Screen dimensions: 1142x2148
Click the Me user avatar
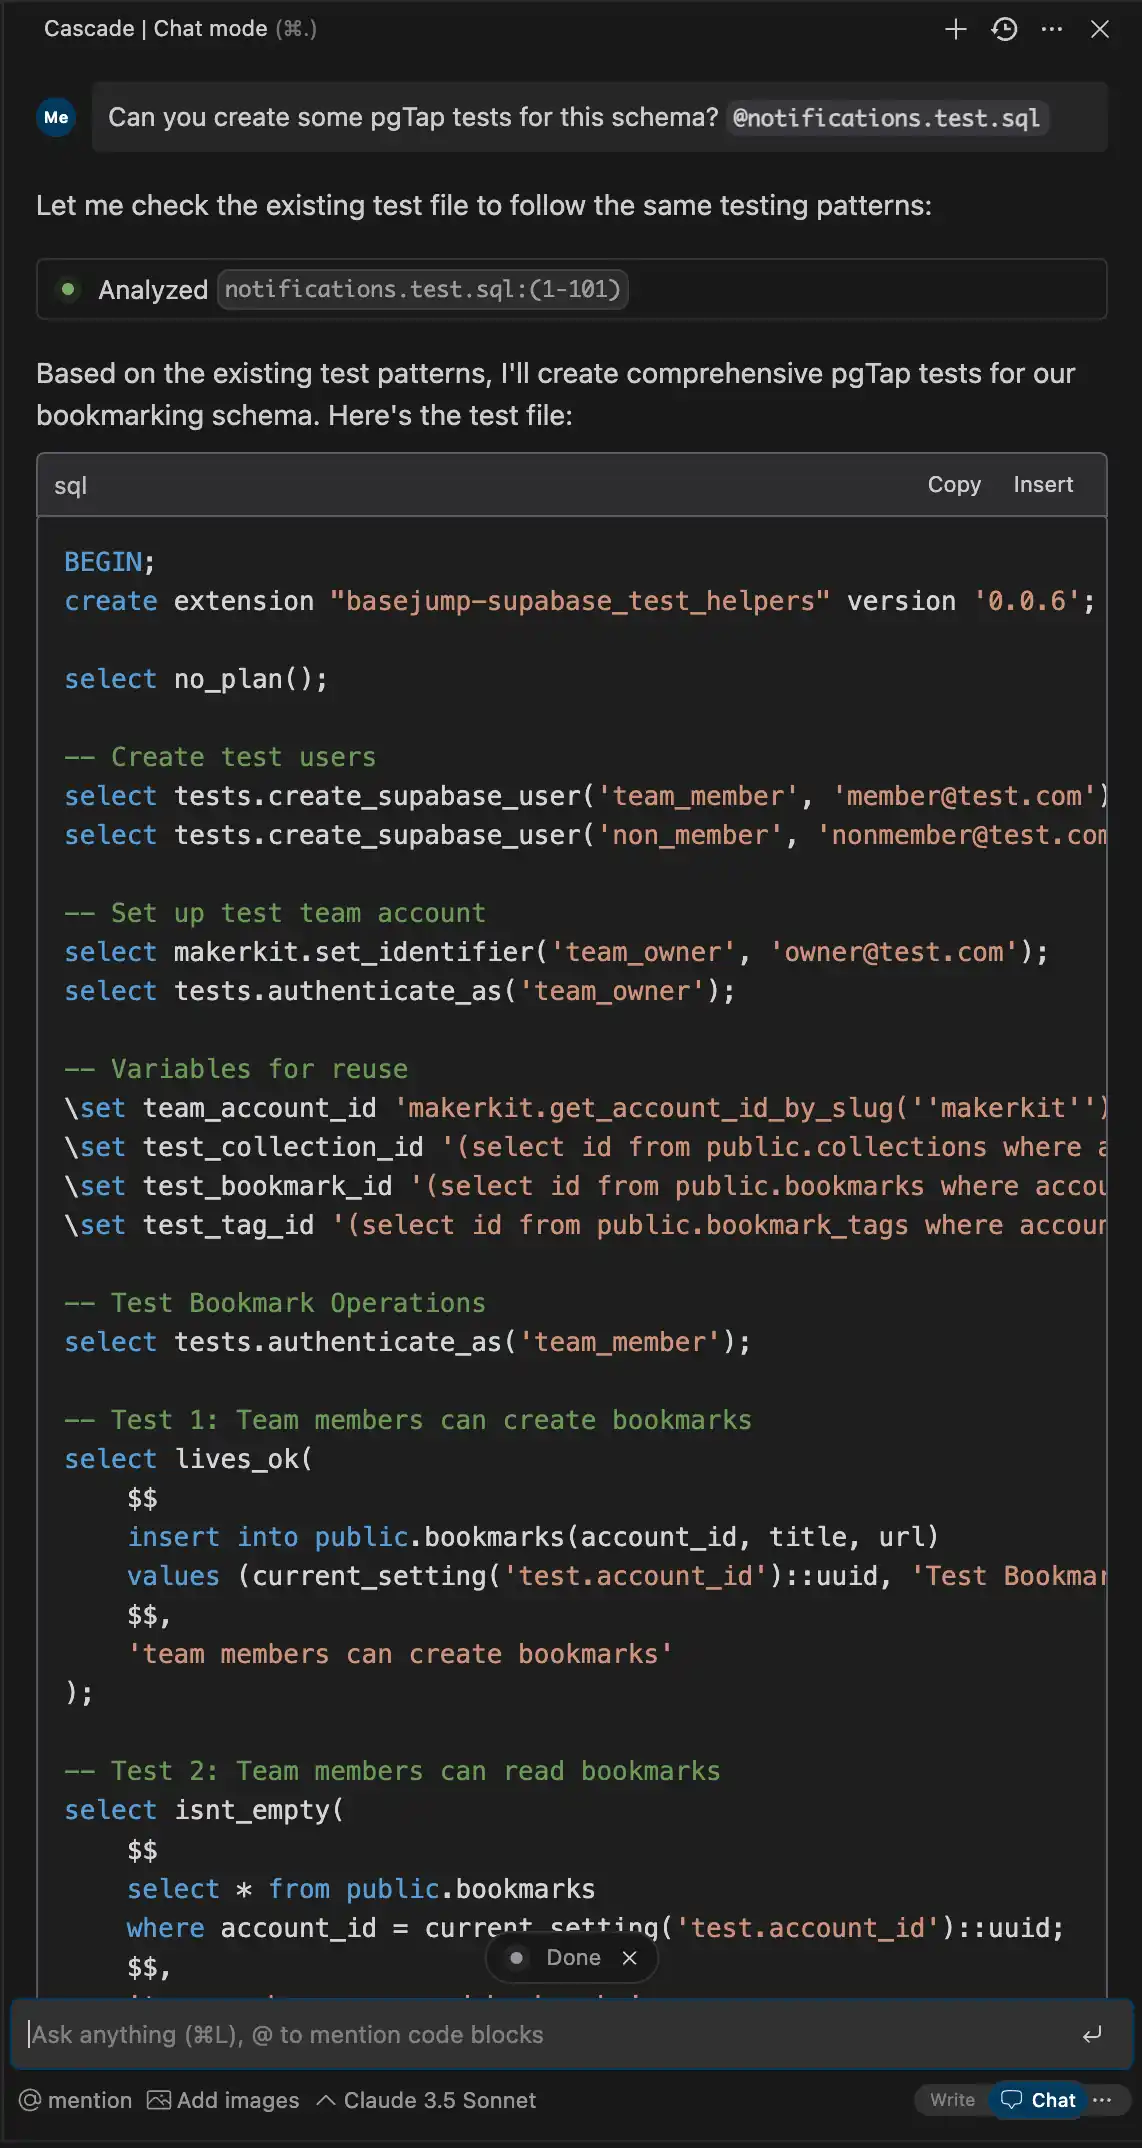click(57, 118)
